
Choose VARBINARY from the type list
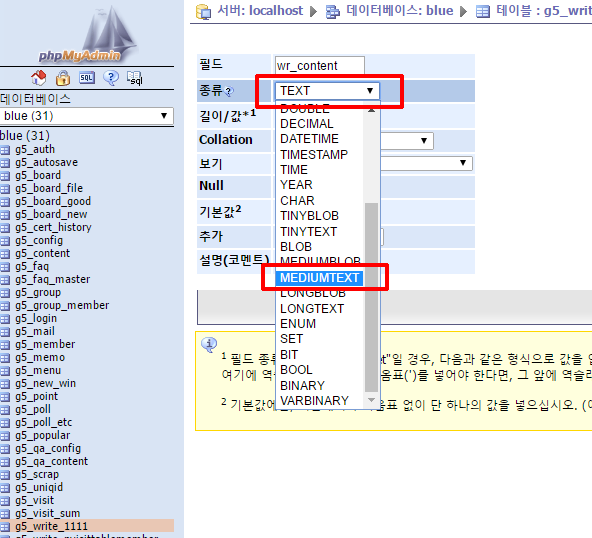tap(314, 401)
